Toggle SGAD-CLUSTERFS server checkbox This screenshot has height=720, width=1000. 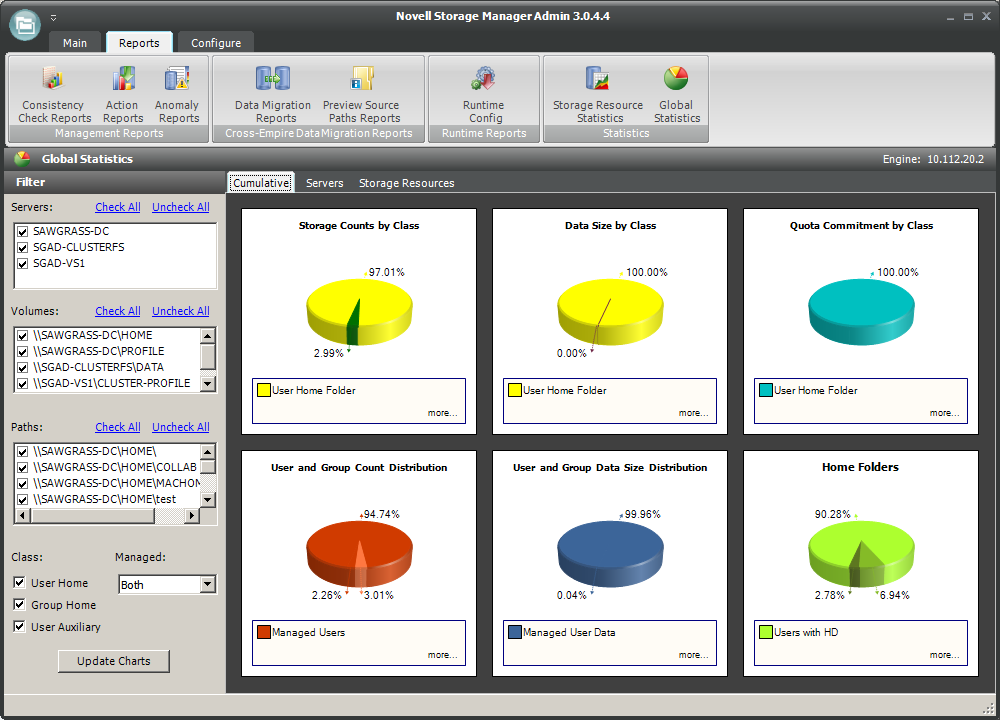tap(22, 247)
